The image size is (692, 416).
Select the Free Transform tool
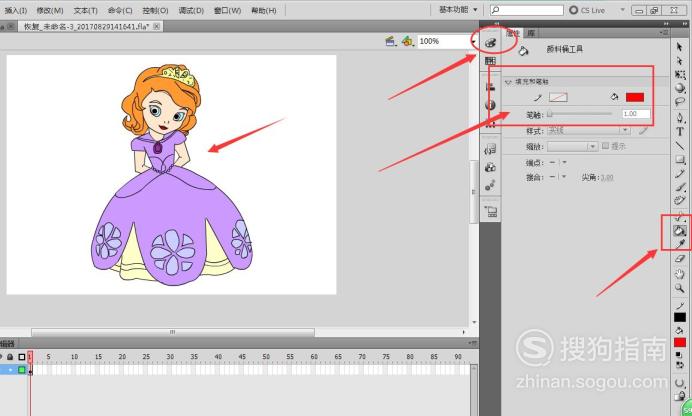click(680, 74)
